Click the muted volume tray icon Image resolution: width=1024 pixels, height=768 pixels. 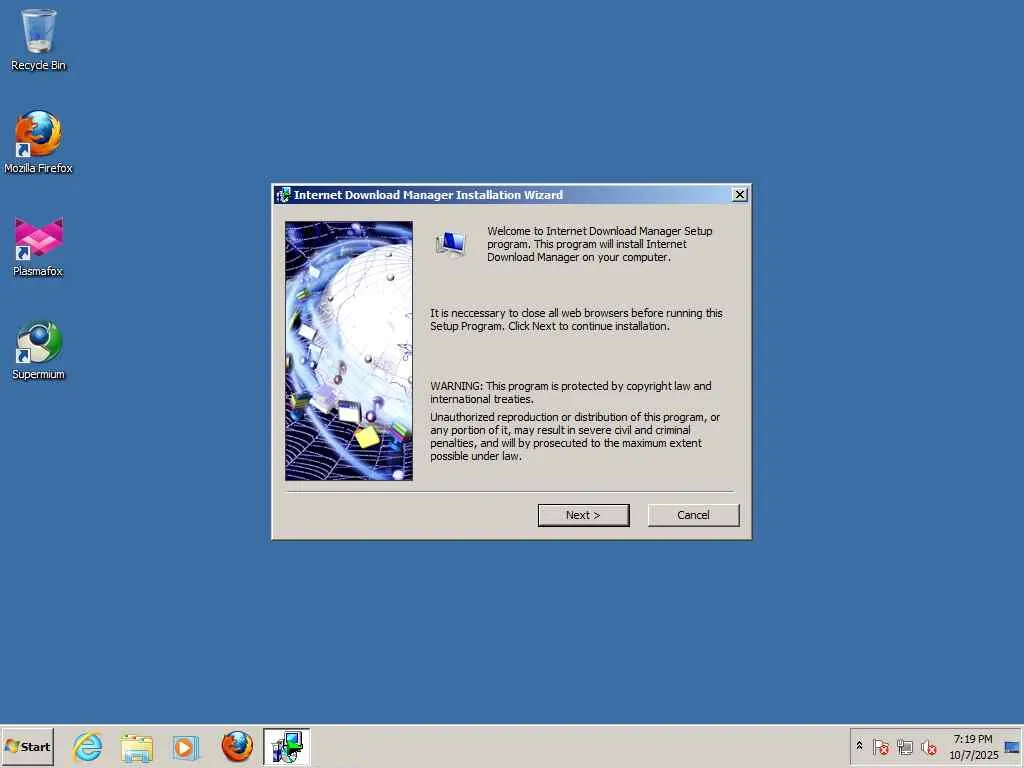(x=928, y=746)
